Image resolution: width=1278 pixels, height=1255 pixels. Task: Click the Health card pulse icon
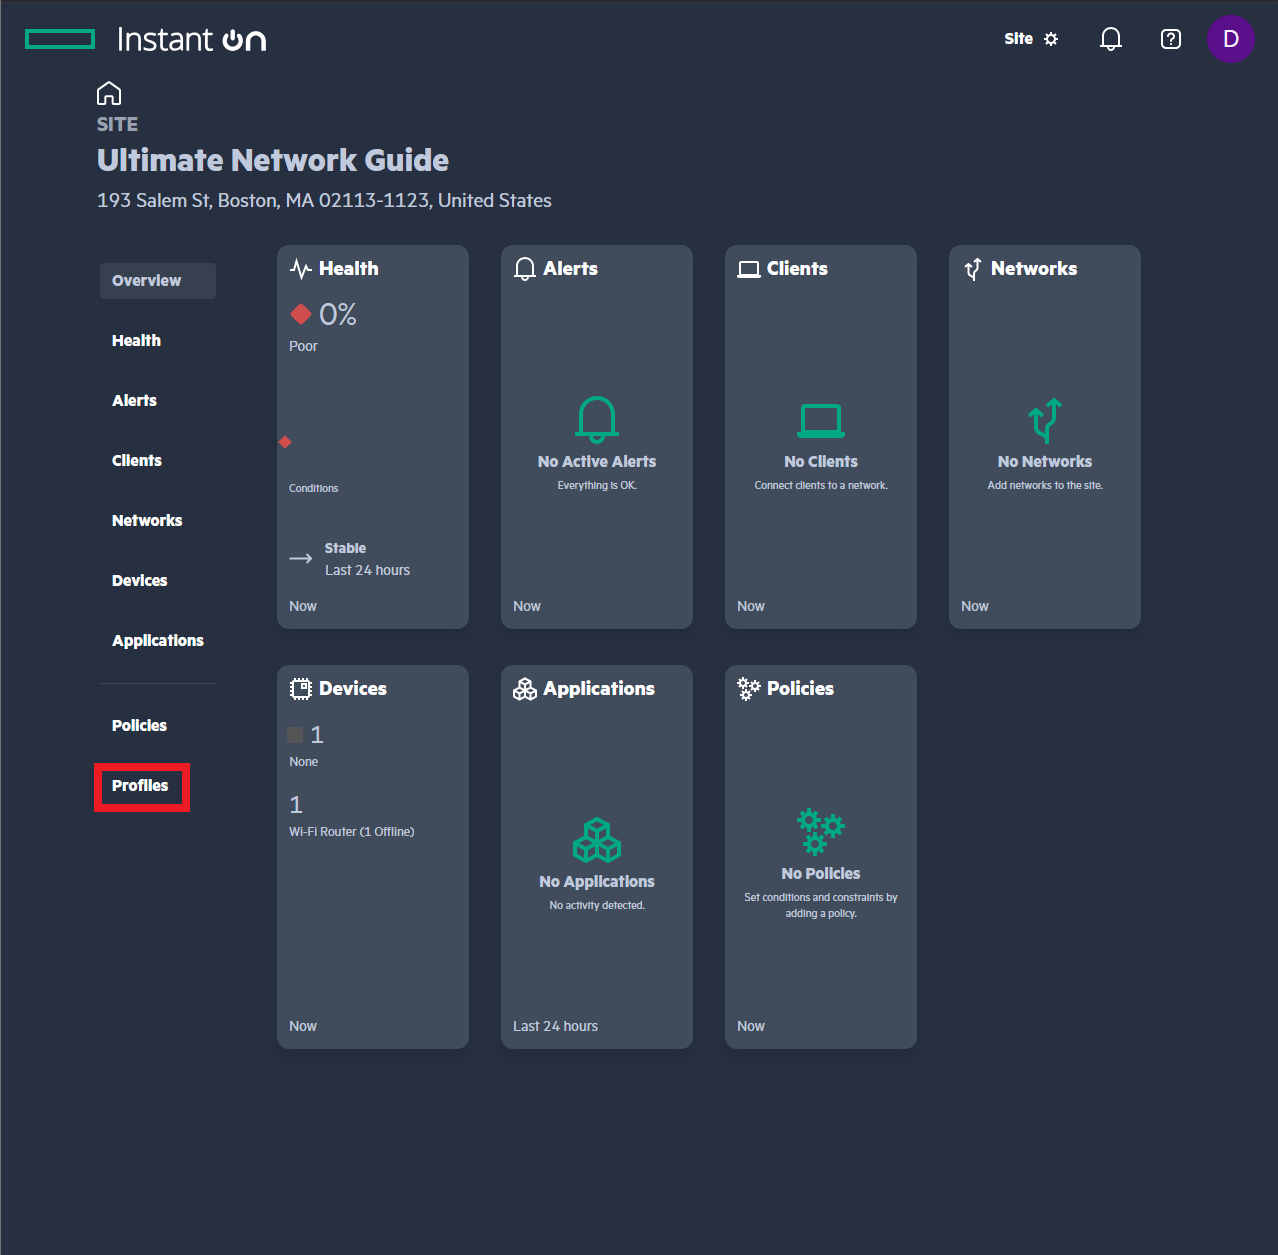pyautogui.click(x=301, y=269)
